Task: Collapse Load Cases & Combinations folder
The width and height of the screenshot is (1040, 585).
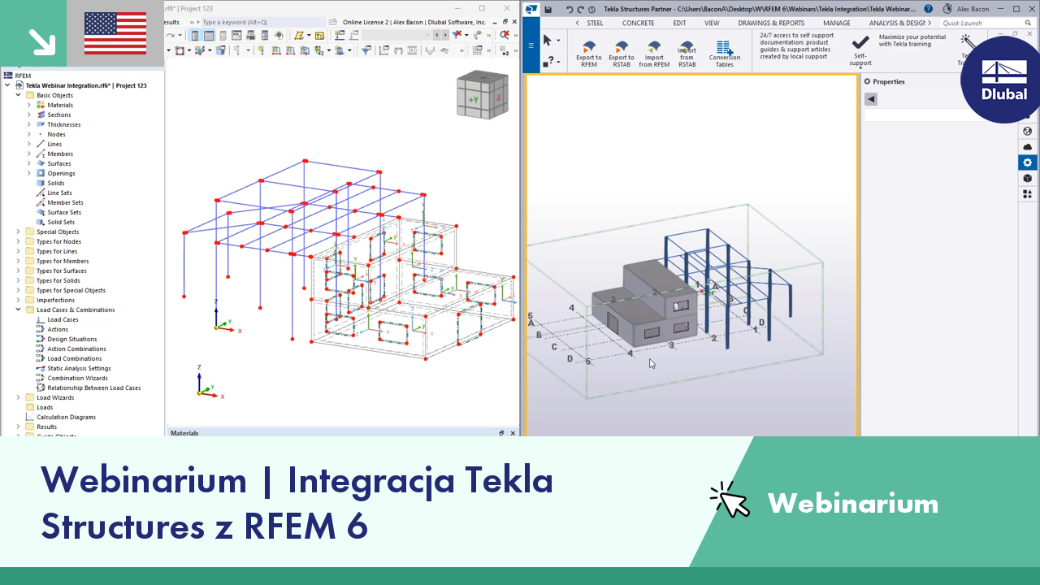Action: point(19,310)
